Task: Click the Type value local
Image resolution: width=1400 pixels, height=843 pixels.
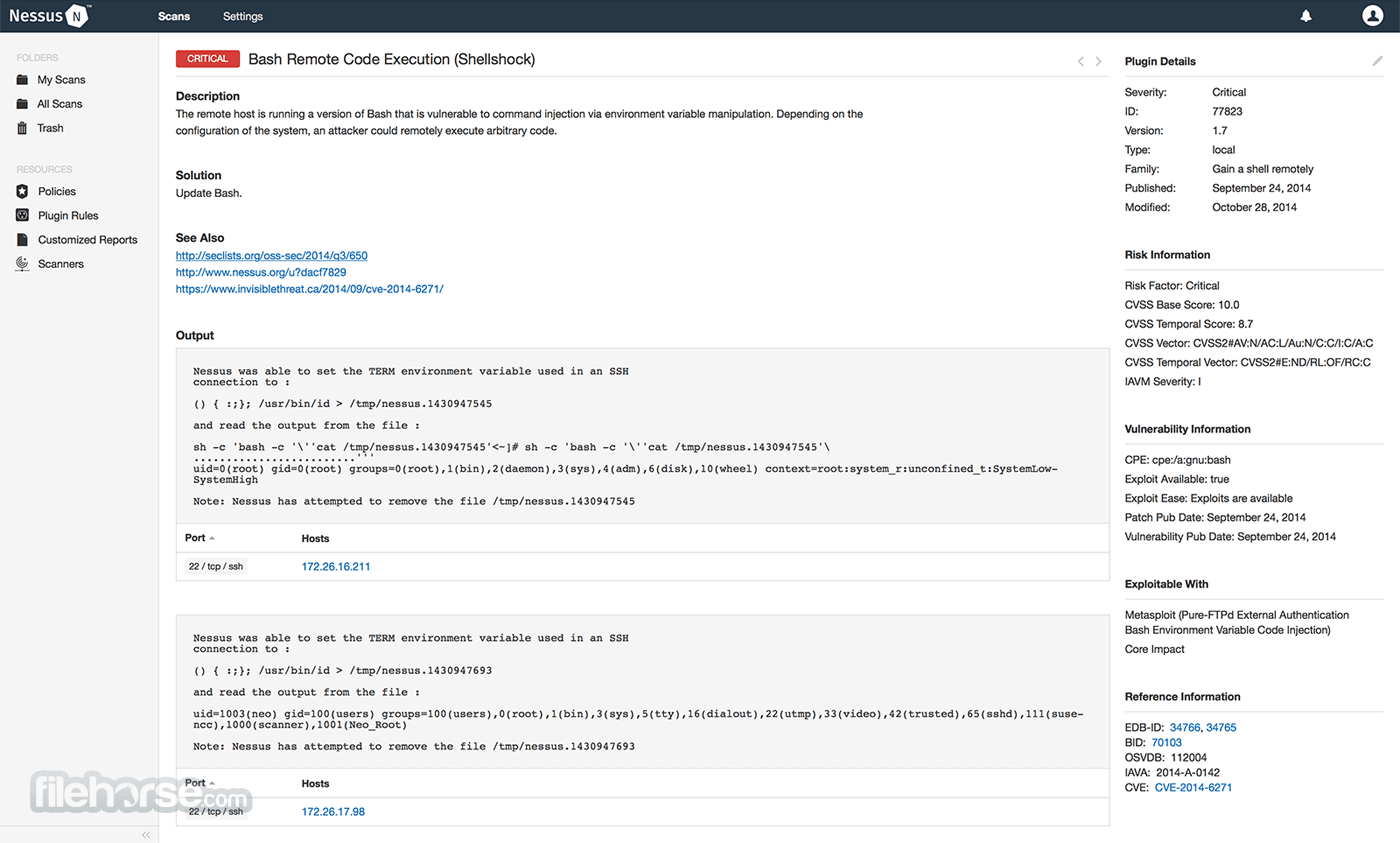Action: click(x=1224, y=150)
